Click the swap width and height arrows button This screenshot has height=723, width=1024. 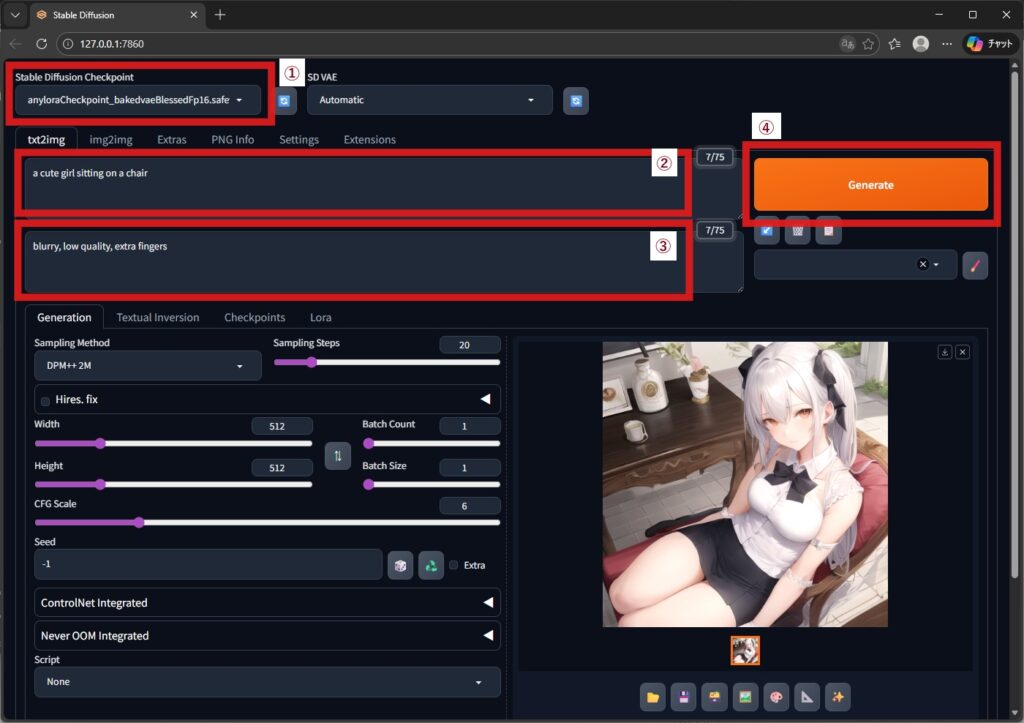tap(338, 455)
